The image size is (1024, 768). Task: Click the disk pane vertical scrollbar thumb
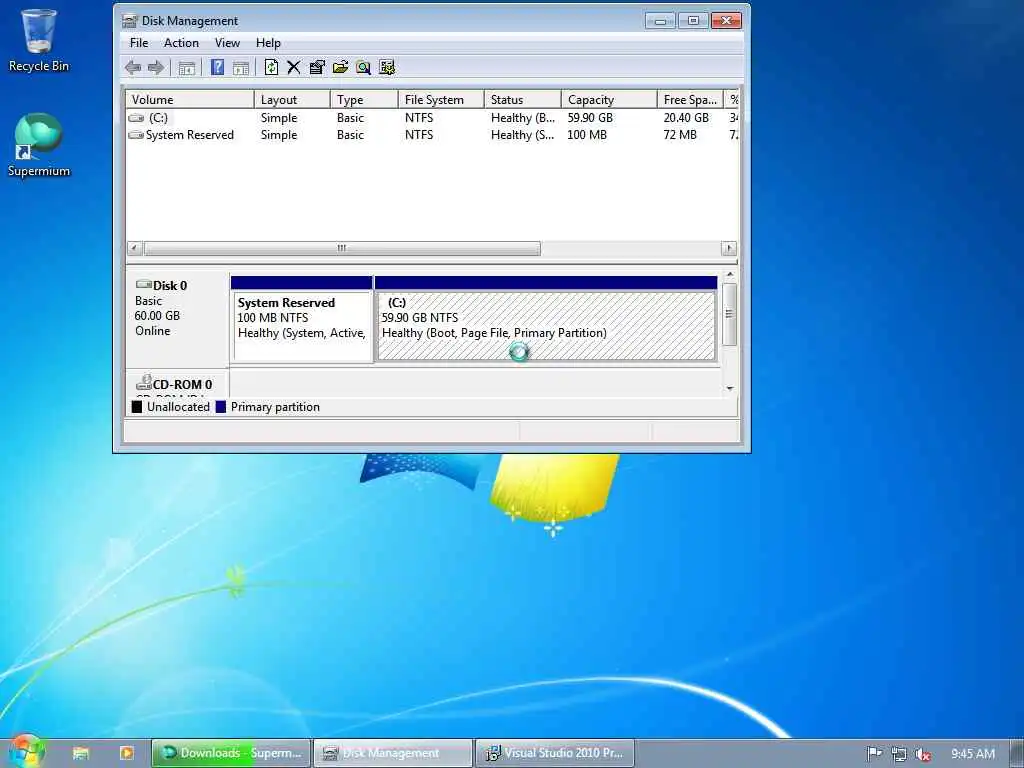pyautogui.click(x=730, y=314)
